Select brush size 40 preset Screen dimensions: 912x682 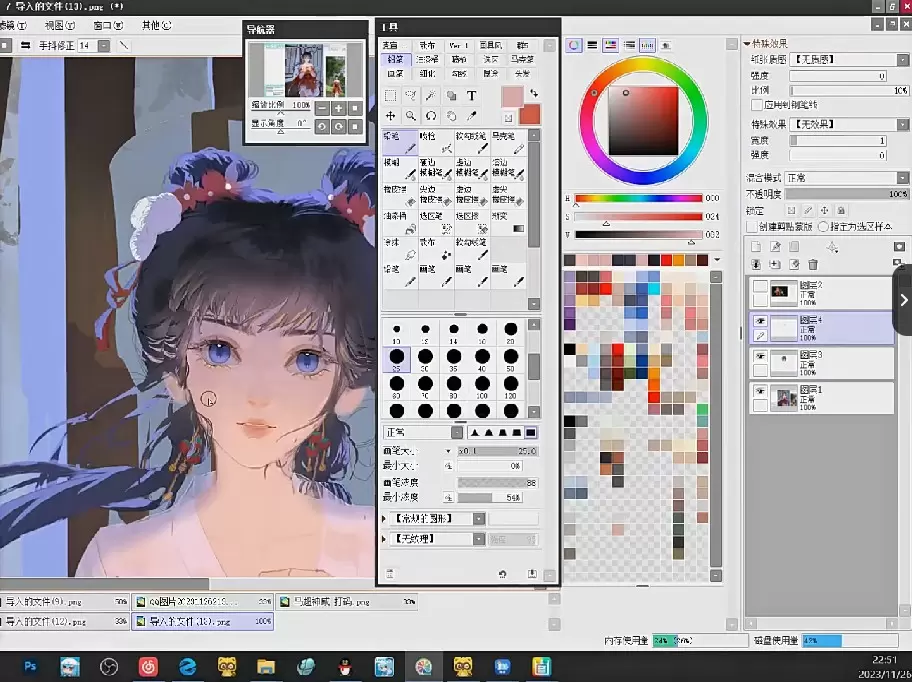(482, 360)
